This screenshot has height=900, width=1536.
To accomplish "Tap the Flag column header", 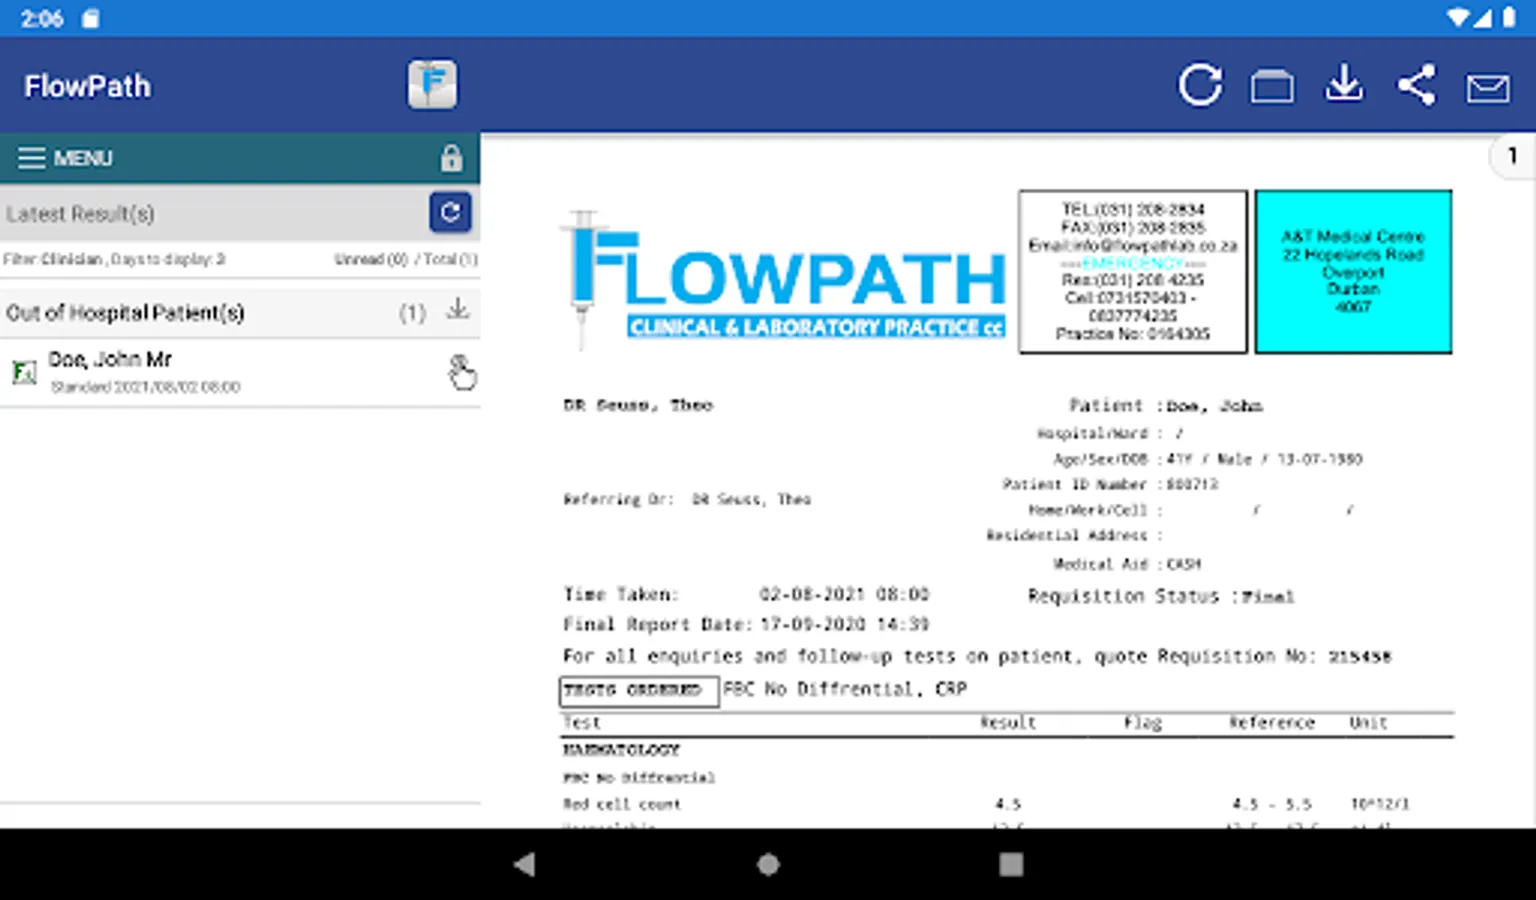I will coord(1142,722).
